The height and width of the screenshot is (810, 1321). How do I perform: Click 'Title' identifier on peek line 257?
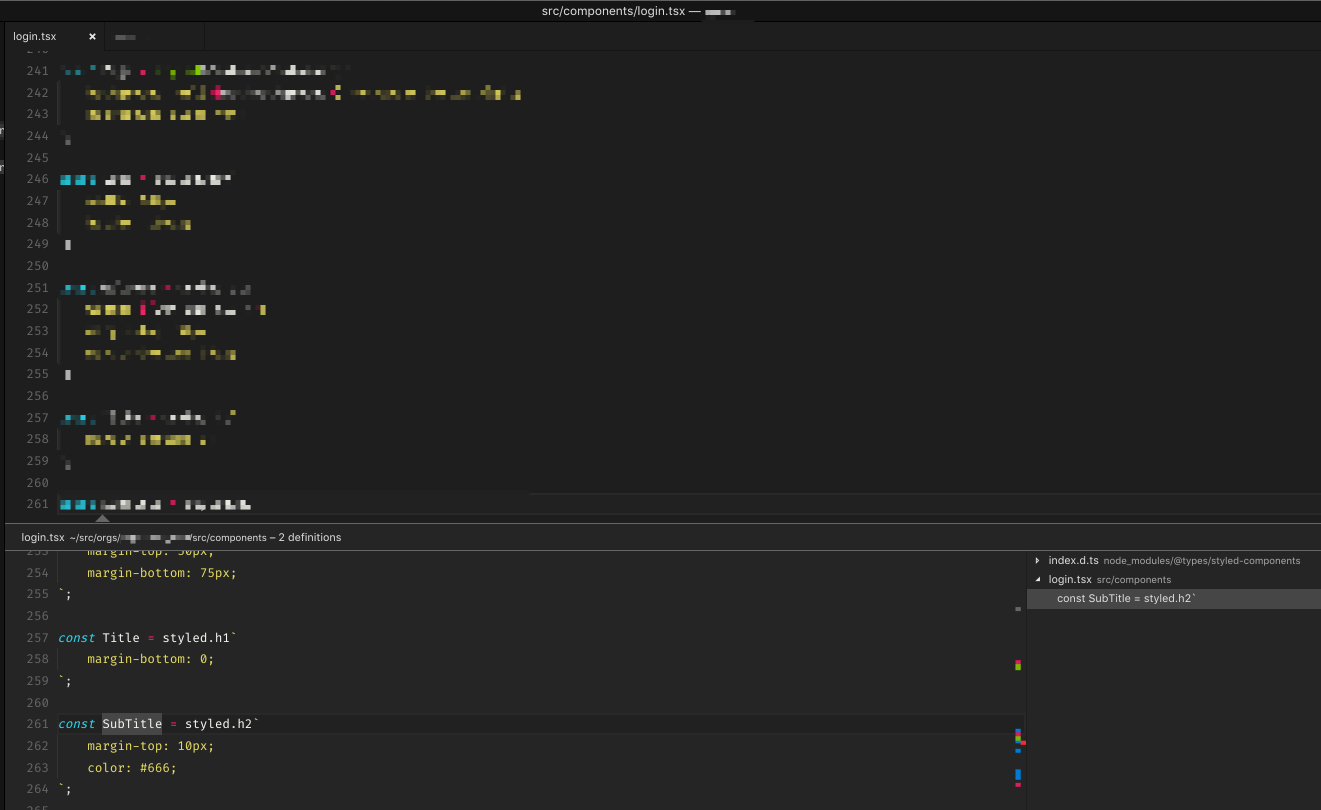(x=121, y=638)
